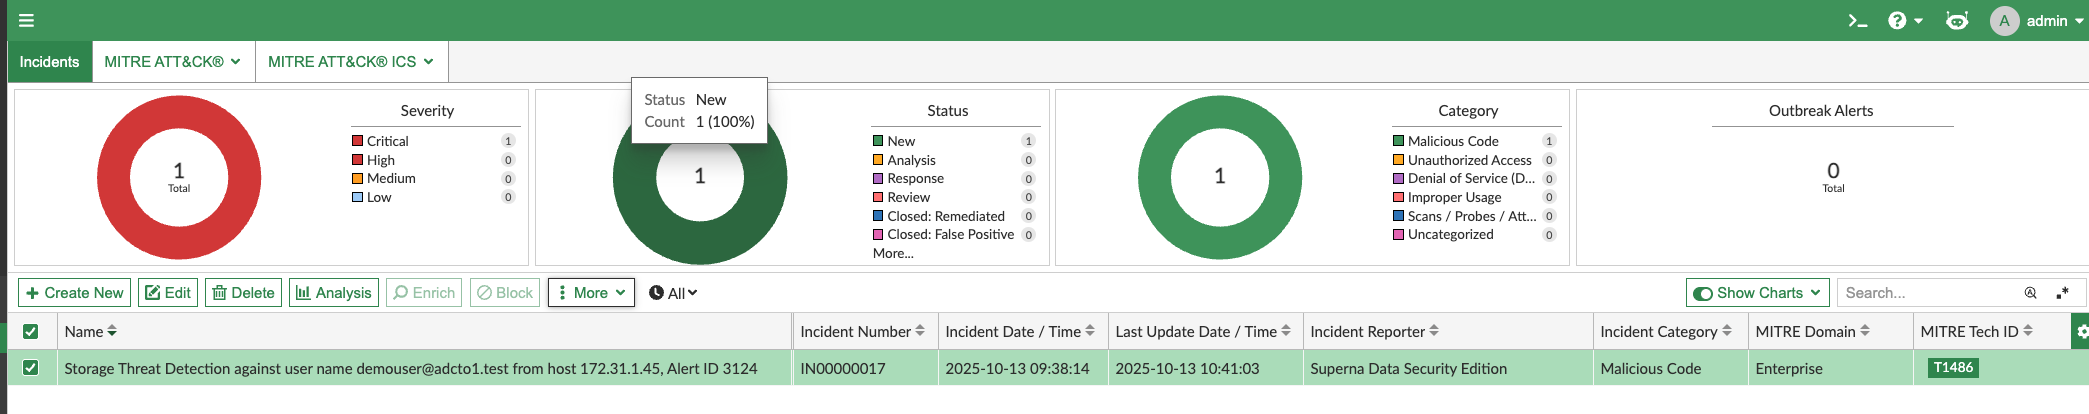
Task: Open the All time range dropdown
Action: [x=673, y=293]
